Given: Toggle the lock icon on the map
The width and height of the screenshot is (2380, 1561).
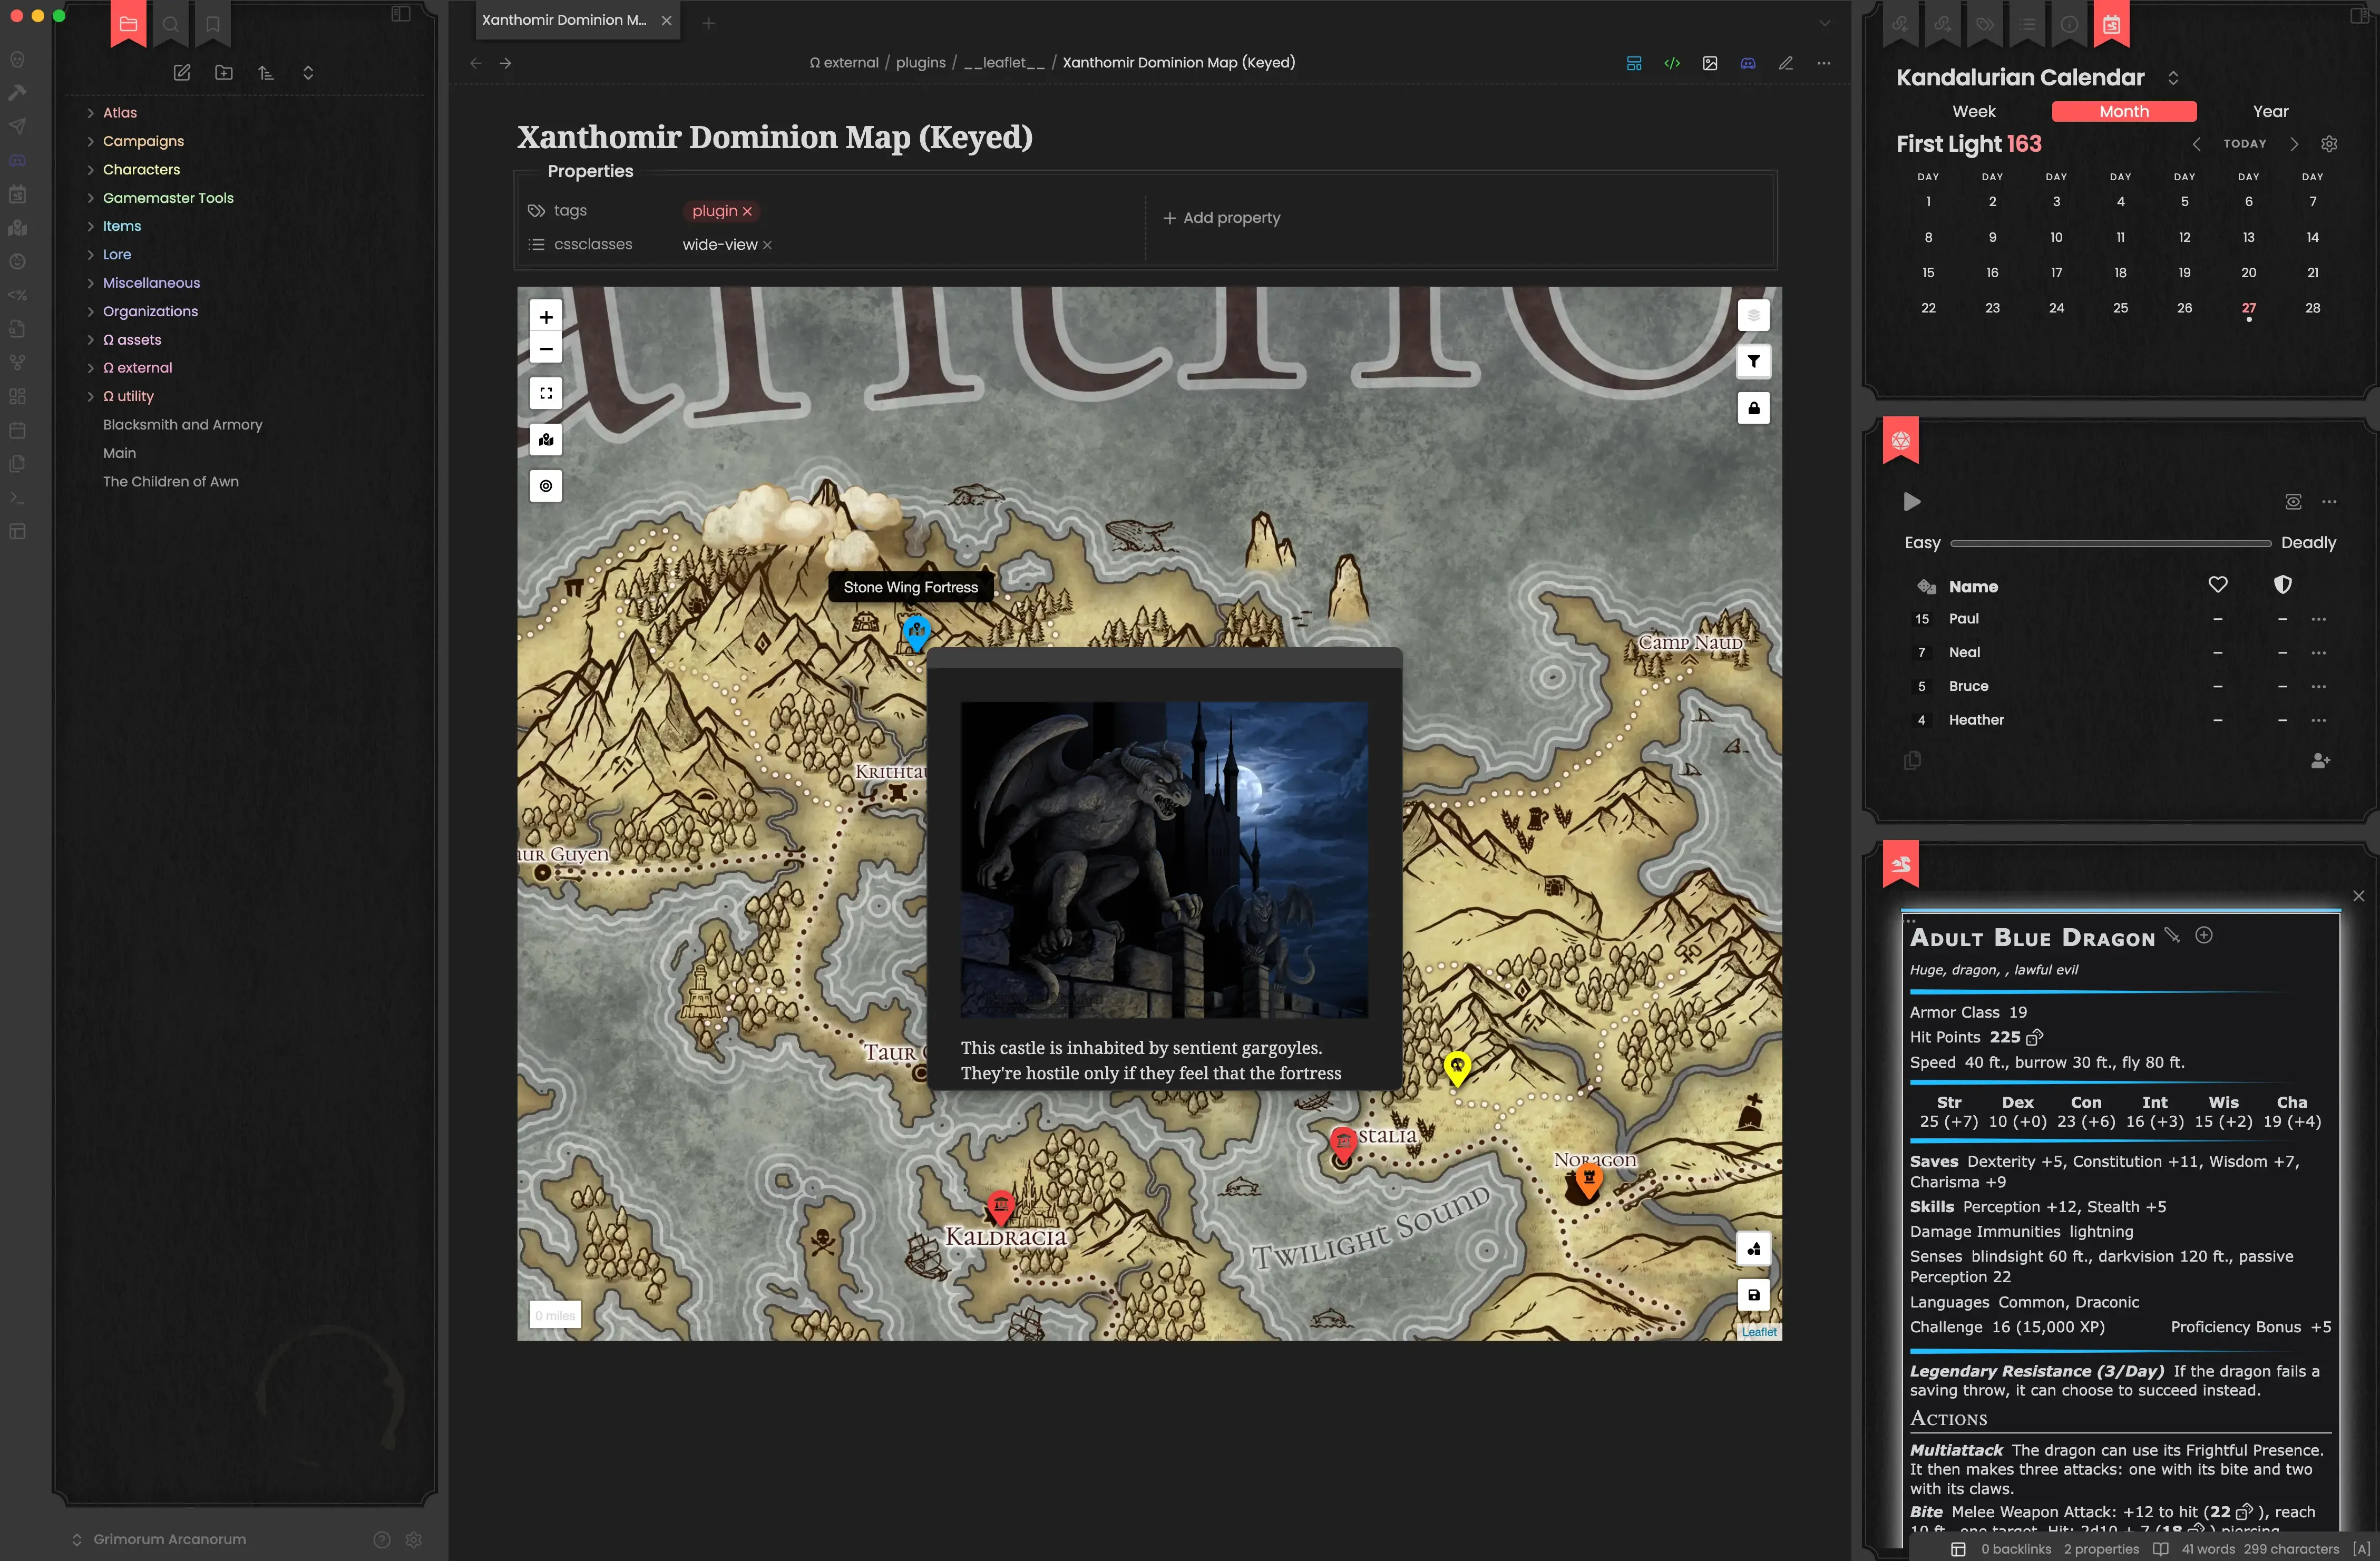Looking at the screenshot, I should (1753, 407).
